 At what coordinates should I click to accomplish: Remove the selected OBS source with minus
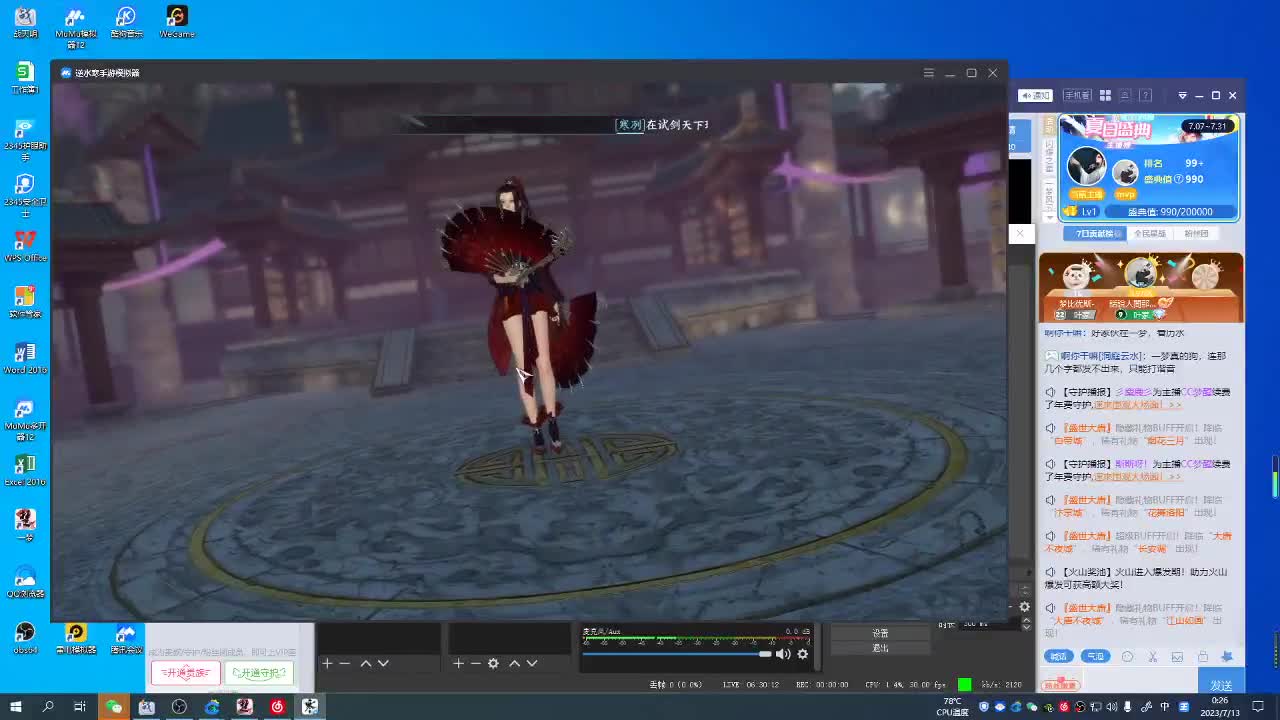[x=476, y=663]
